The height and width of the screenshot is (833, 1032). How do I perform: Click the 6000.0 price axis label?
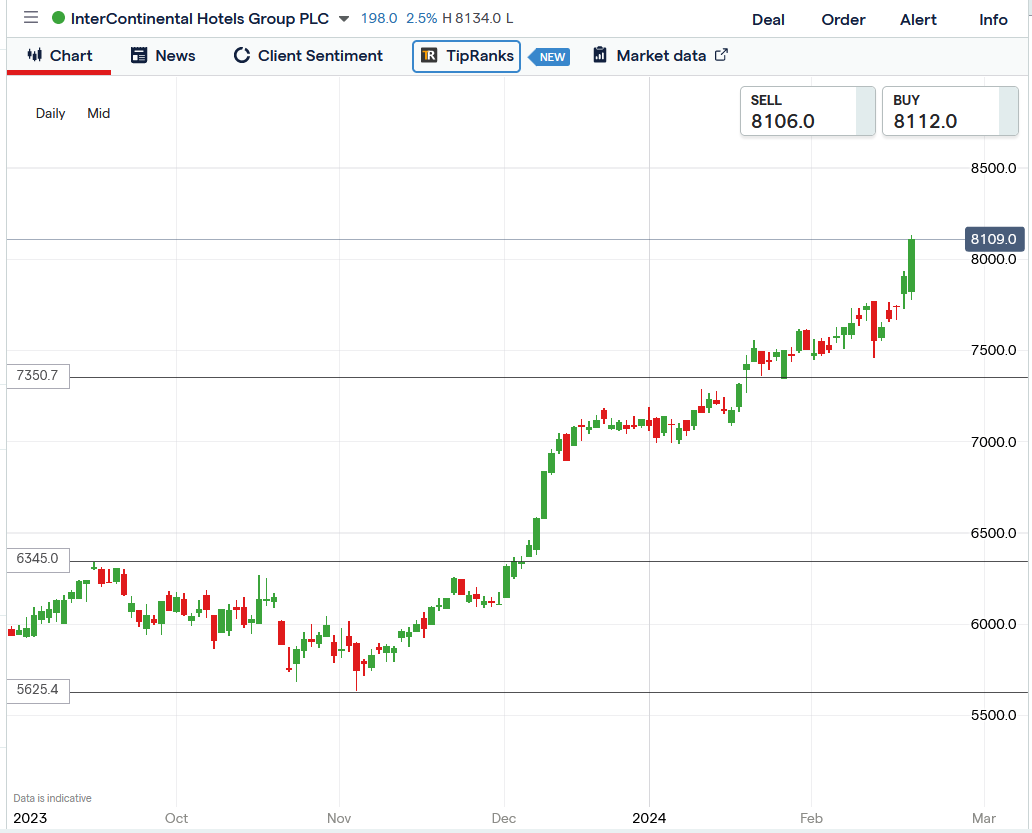tap(993, 624)
